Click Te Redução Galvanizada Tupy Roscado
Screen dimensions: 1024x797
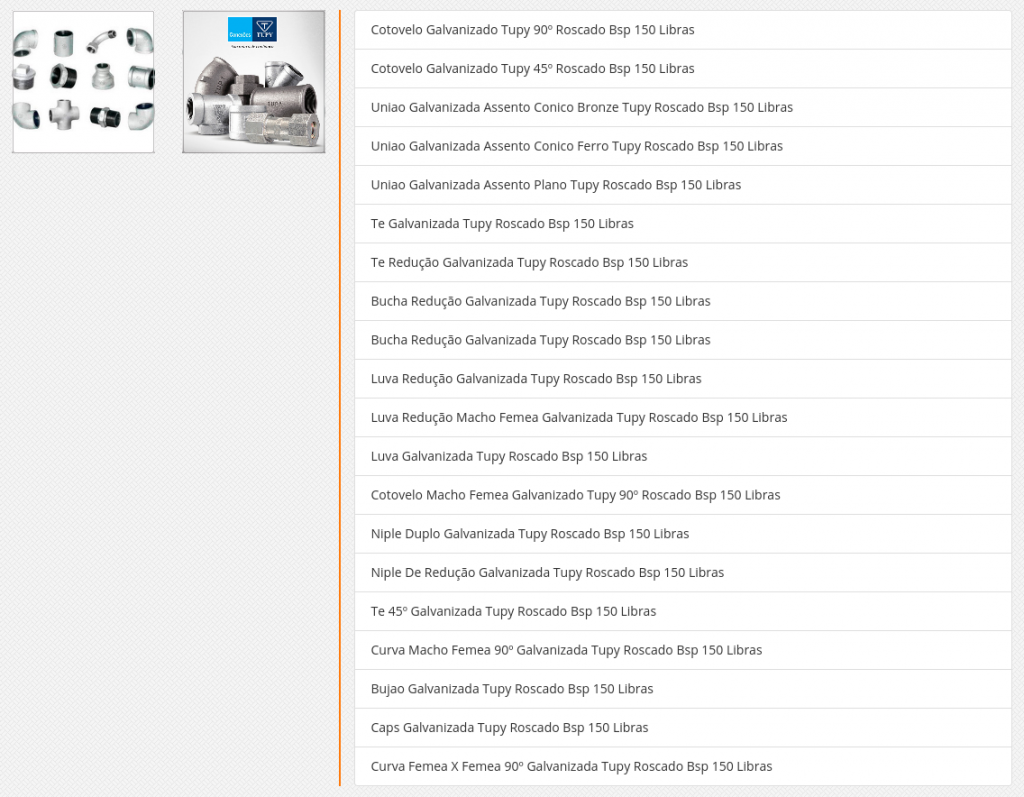tap(529, 263)
